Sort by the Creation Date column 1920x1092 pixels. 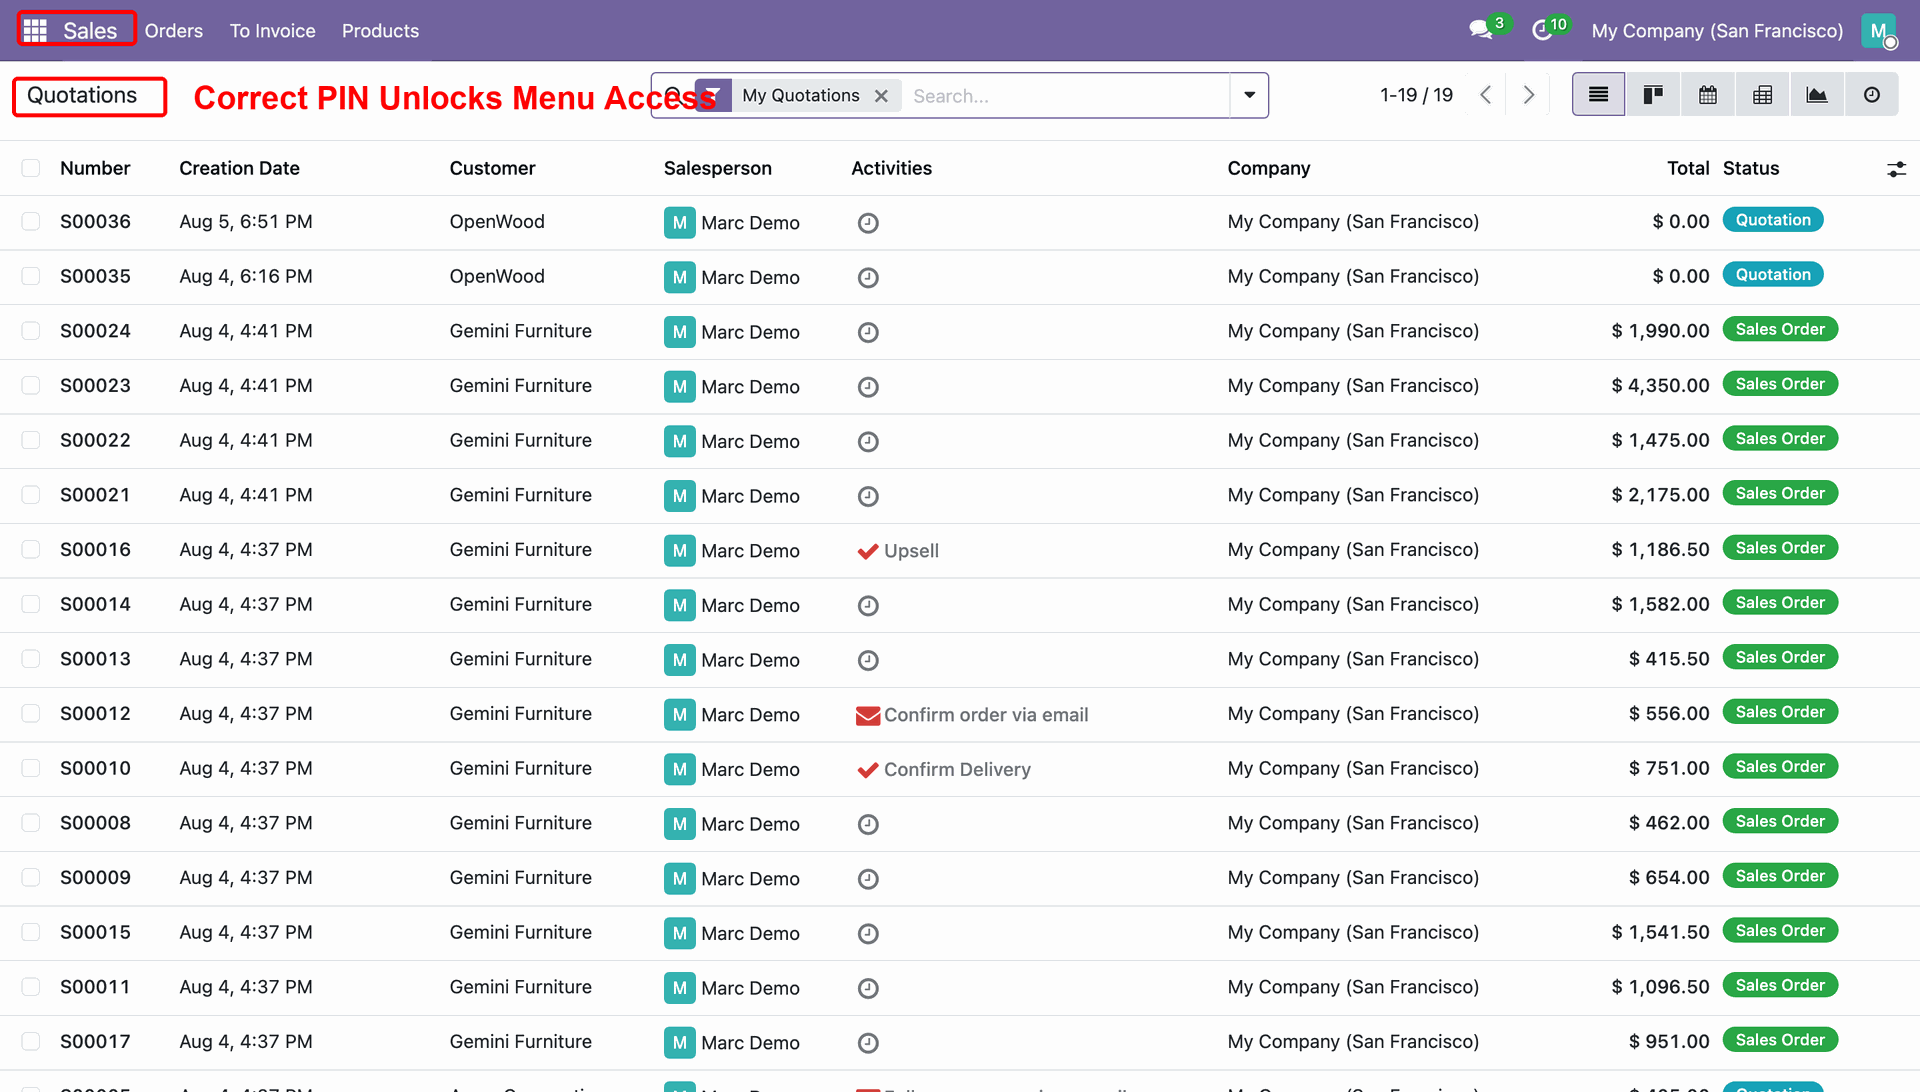(x=239, y=168)
